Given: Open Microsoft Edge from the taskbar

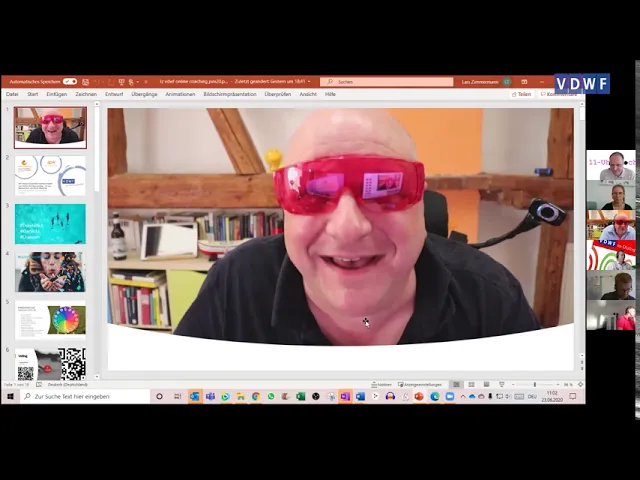Looking at the screenshot, I should pyautogui.click(x=435, y=396).
